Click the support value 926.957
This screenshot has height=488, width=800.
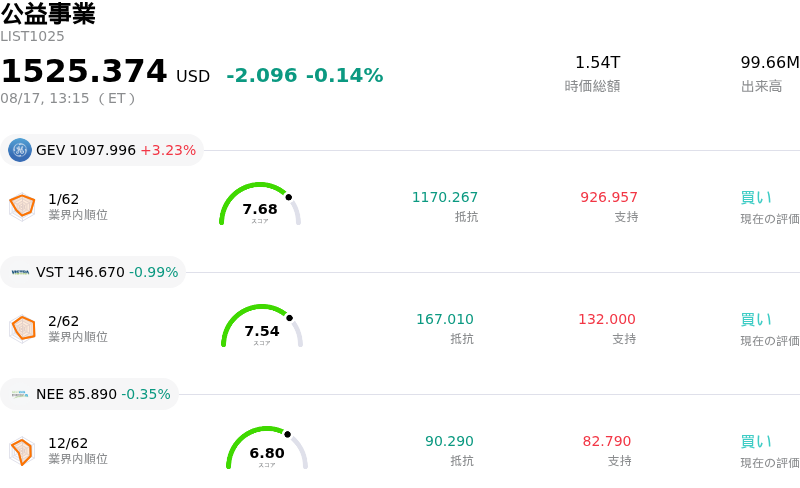(x=609, y=197)
